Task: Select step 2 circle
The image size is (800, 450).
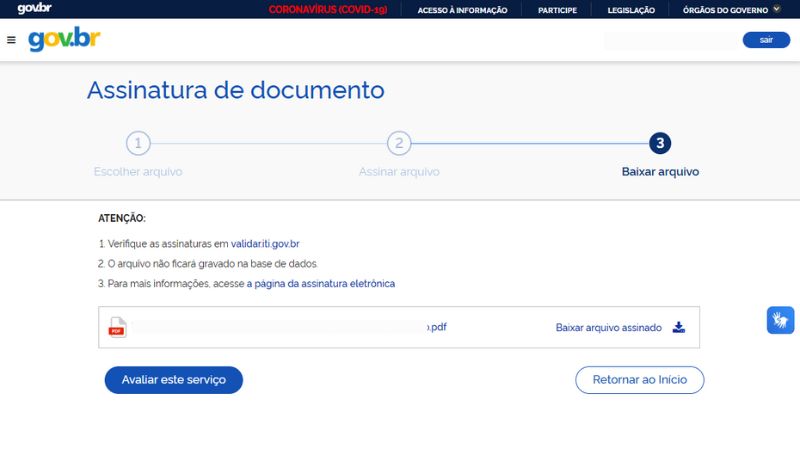Action: pos(399,143)
